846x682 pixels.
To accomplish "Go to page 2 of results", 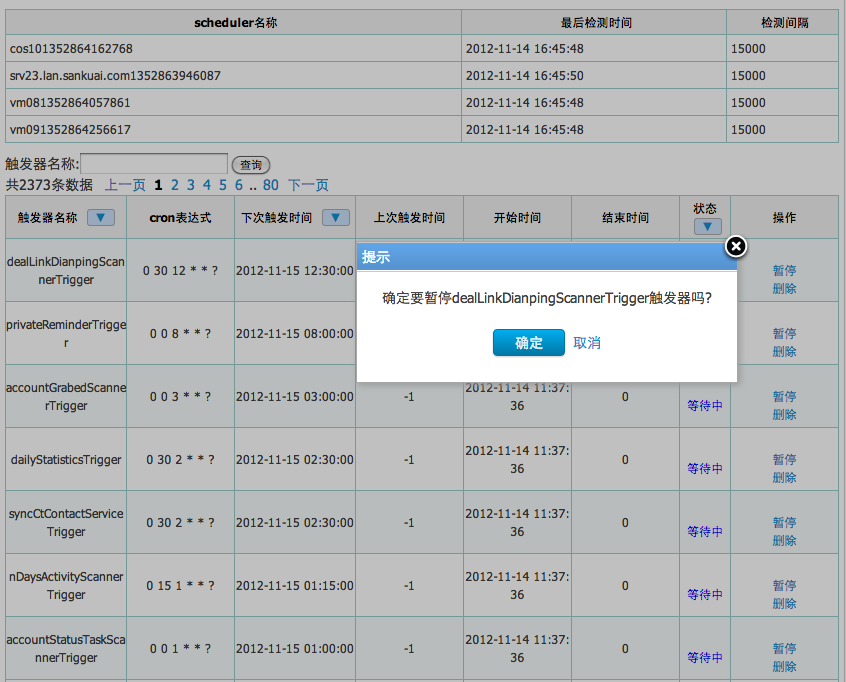I will tap(175, 185).
